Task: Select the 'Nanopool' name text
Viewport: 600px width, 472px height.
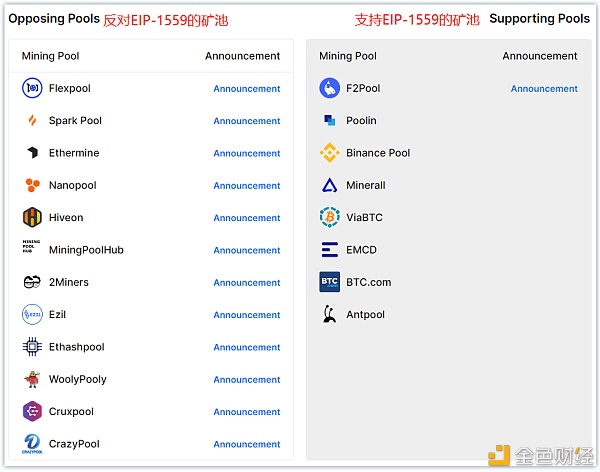Action: pyautogui.click(x=73, y=185)
